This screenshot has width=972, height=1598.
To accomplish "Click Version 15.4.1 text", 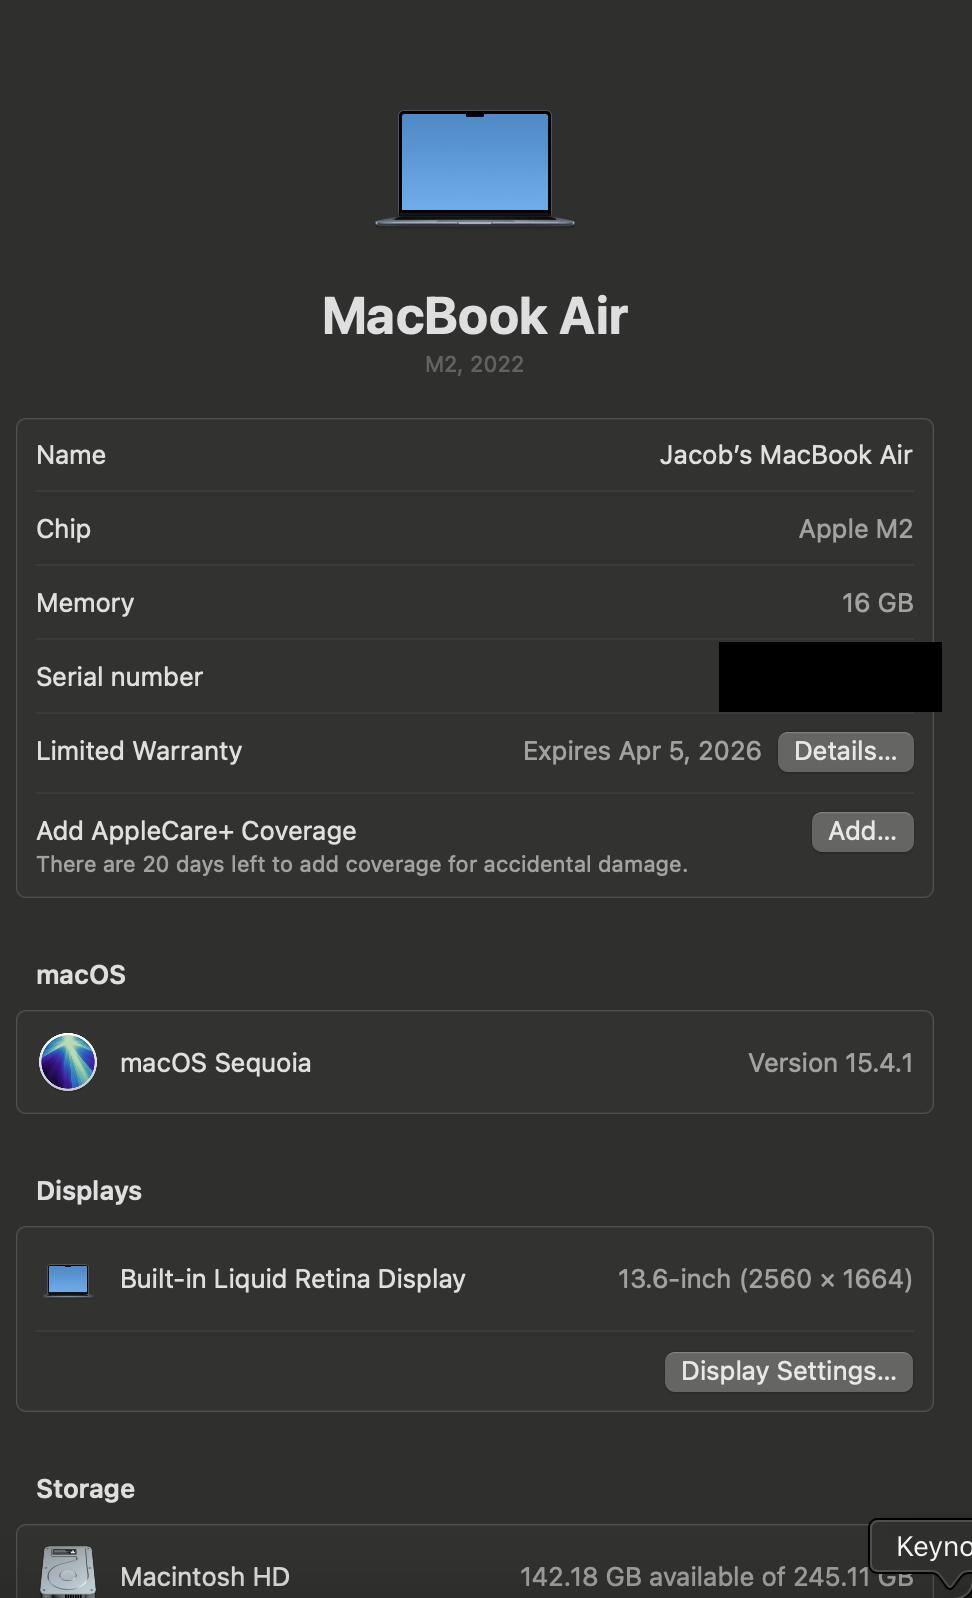I will pos(830,1063).
